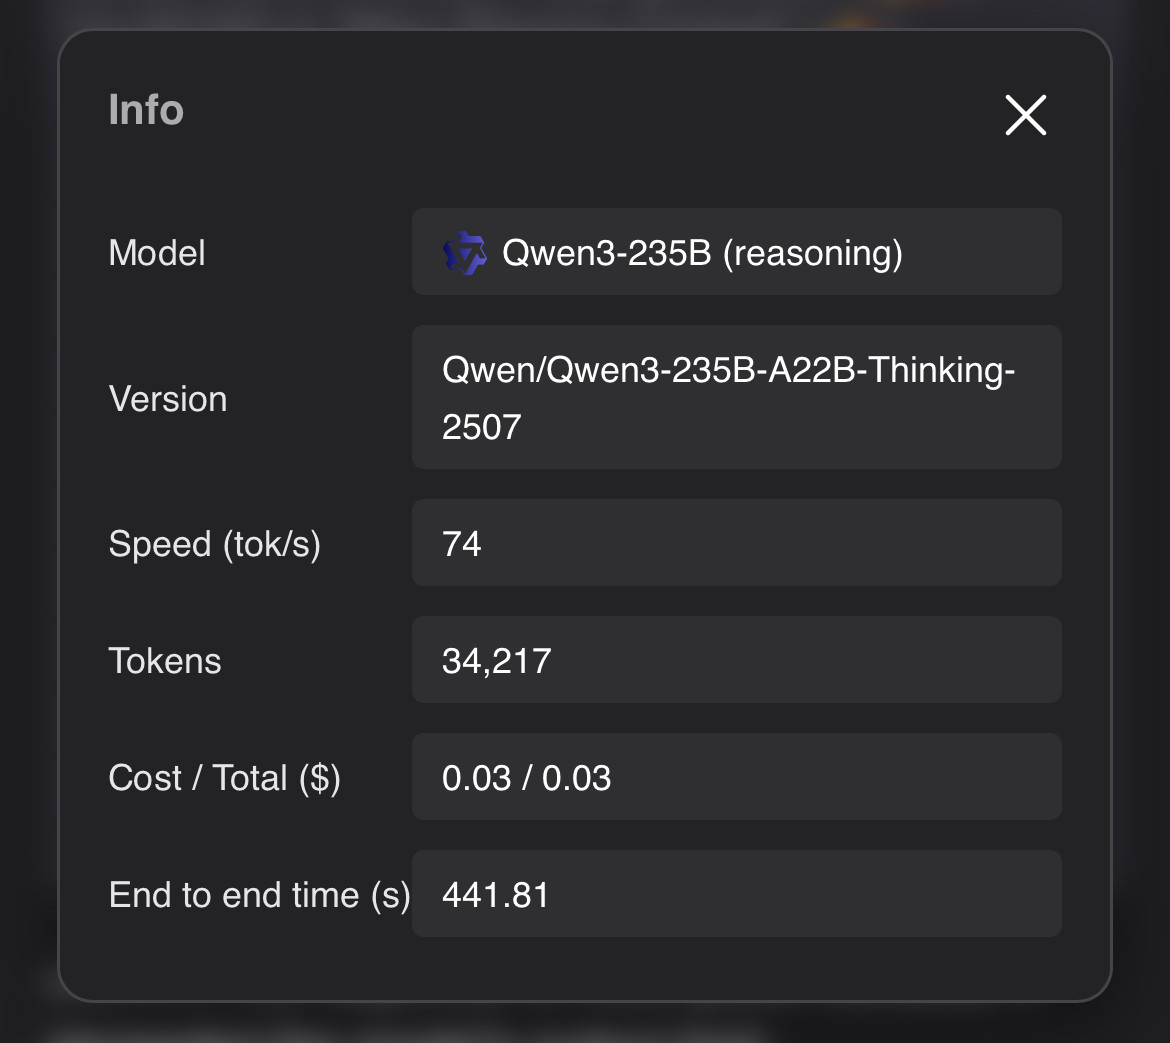This screenshot has width=1170, height=1043.
Task: Close the Info dialog with the X
Action: point(1025,115)
